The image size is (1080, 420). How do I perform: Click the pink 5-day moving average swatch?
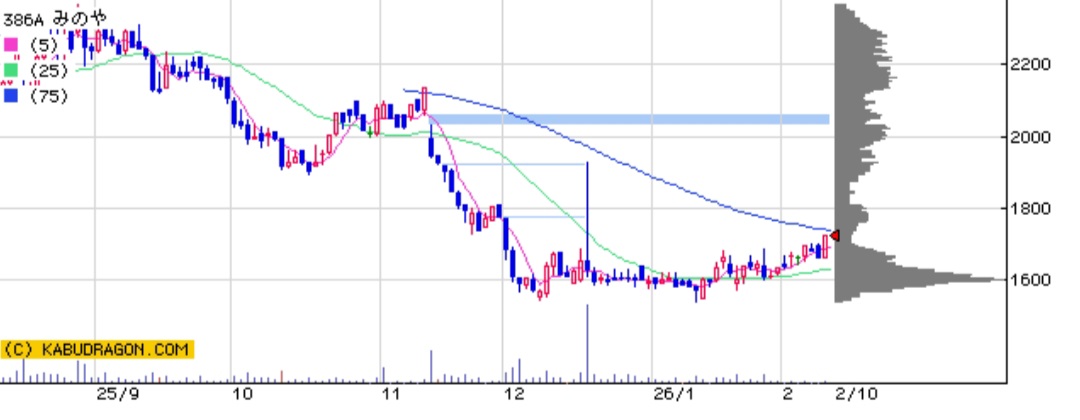point(11,44)
